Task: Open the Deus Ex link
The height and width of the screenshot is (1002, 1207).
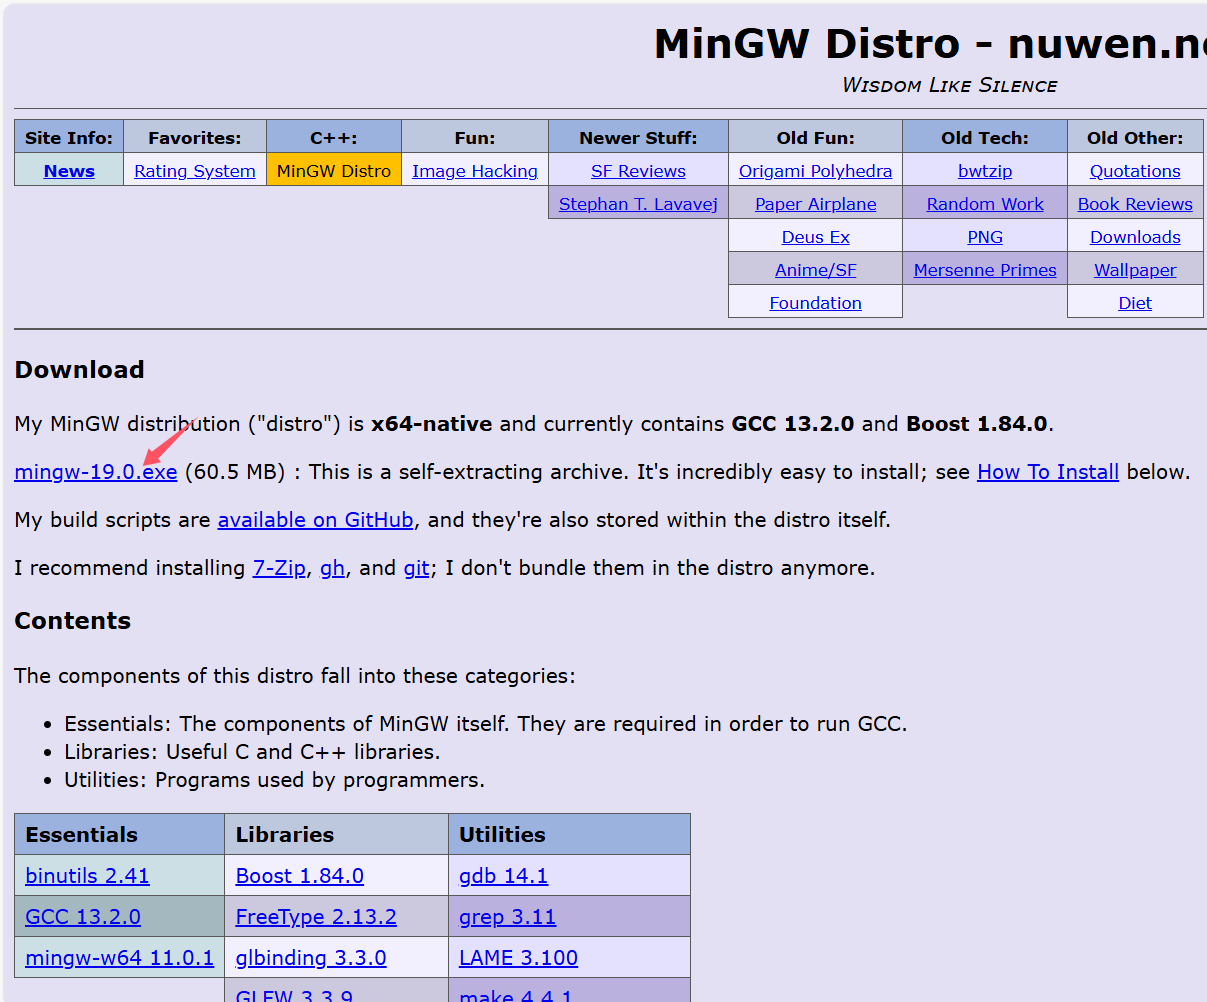Action: (x=815, y=237)
